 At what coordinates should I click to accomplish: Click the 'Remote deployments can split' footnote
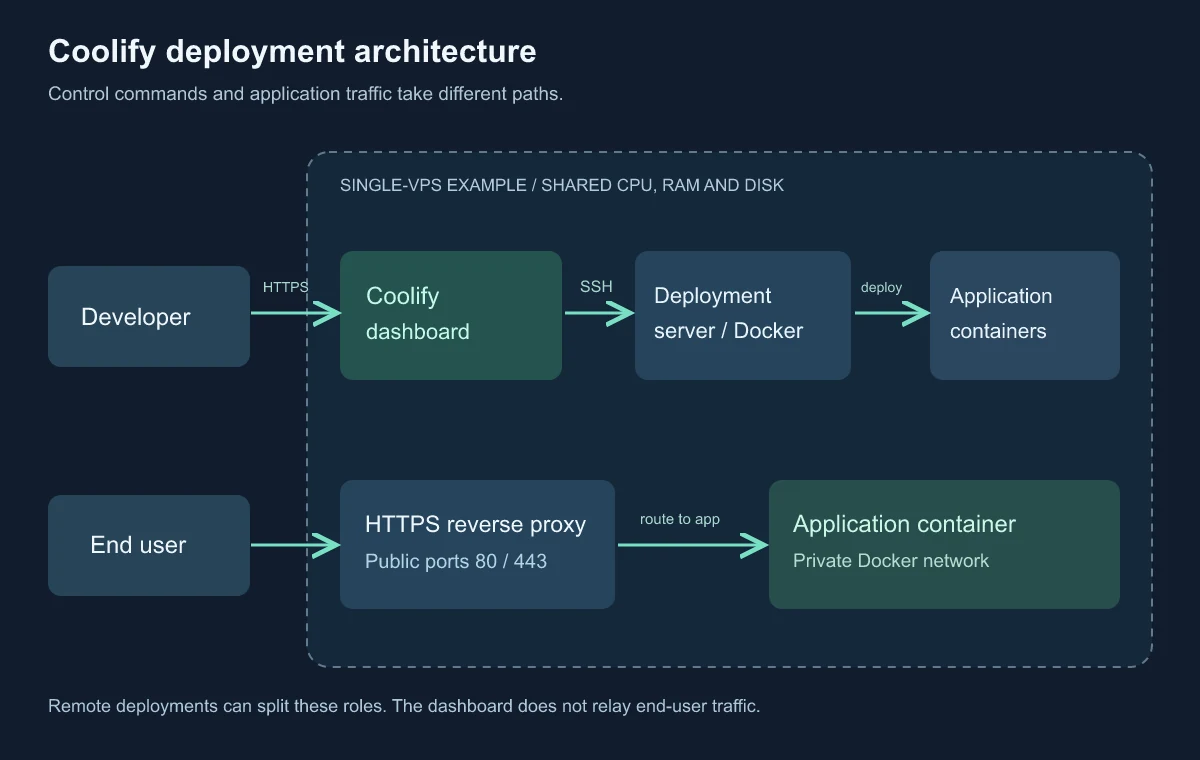tap(404, 706)
